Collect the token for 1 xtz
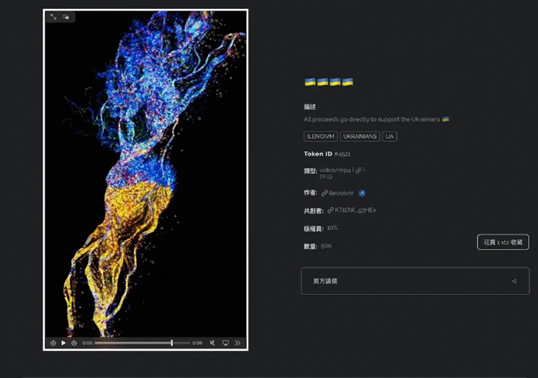The width and height of the screenshot is (538, 378). point(503,242)
